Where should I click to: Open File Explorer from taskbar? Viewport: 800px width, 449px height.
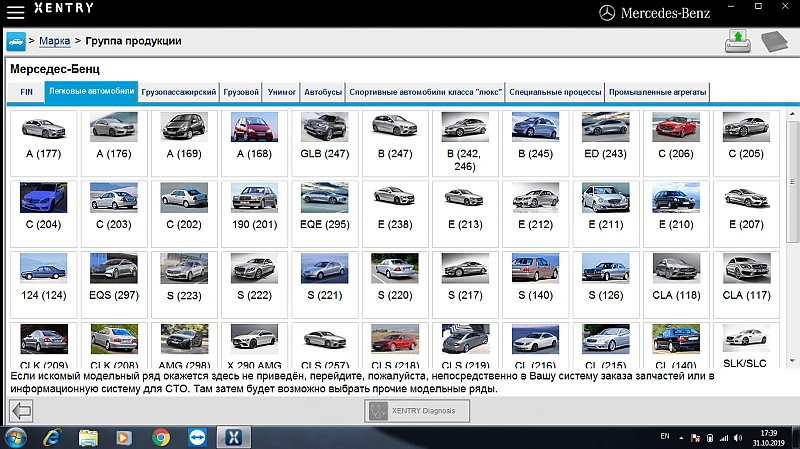click(88, 438)
